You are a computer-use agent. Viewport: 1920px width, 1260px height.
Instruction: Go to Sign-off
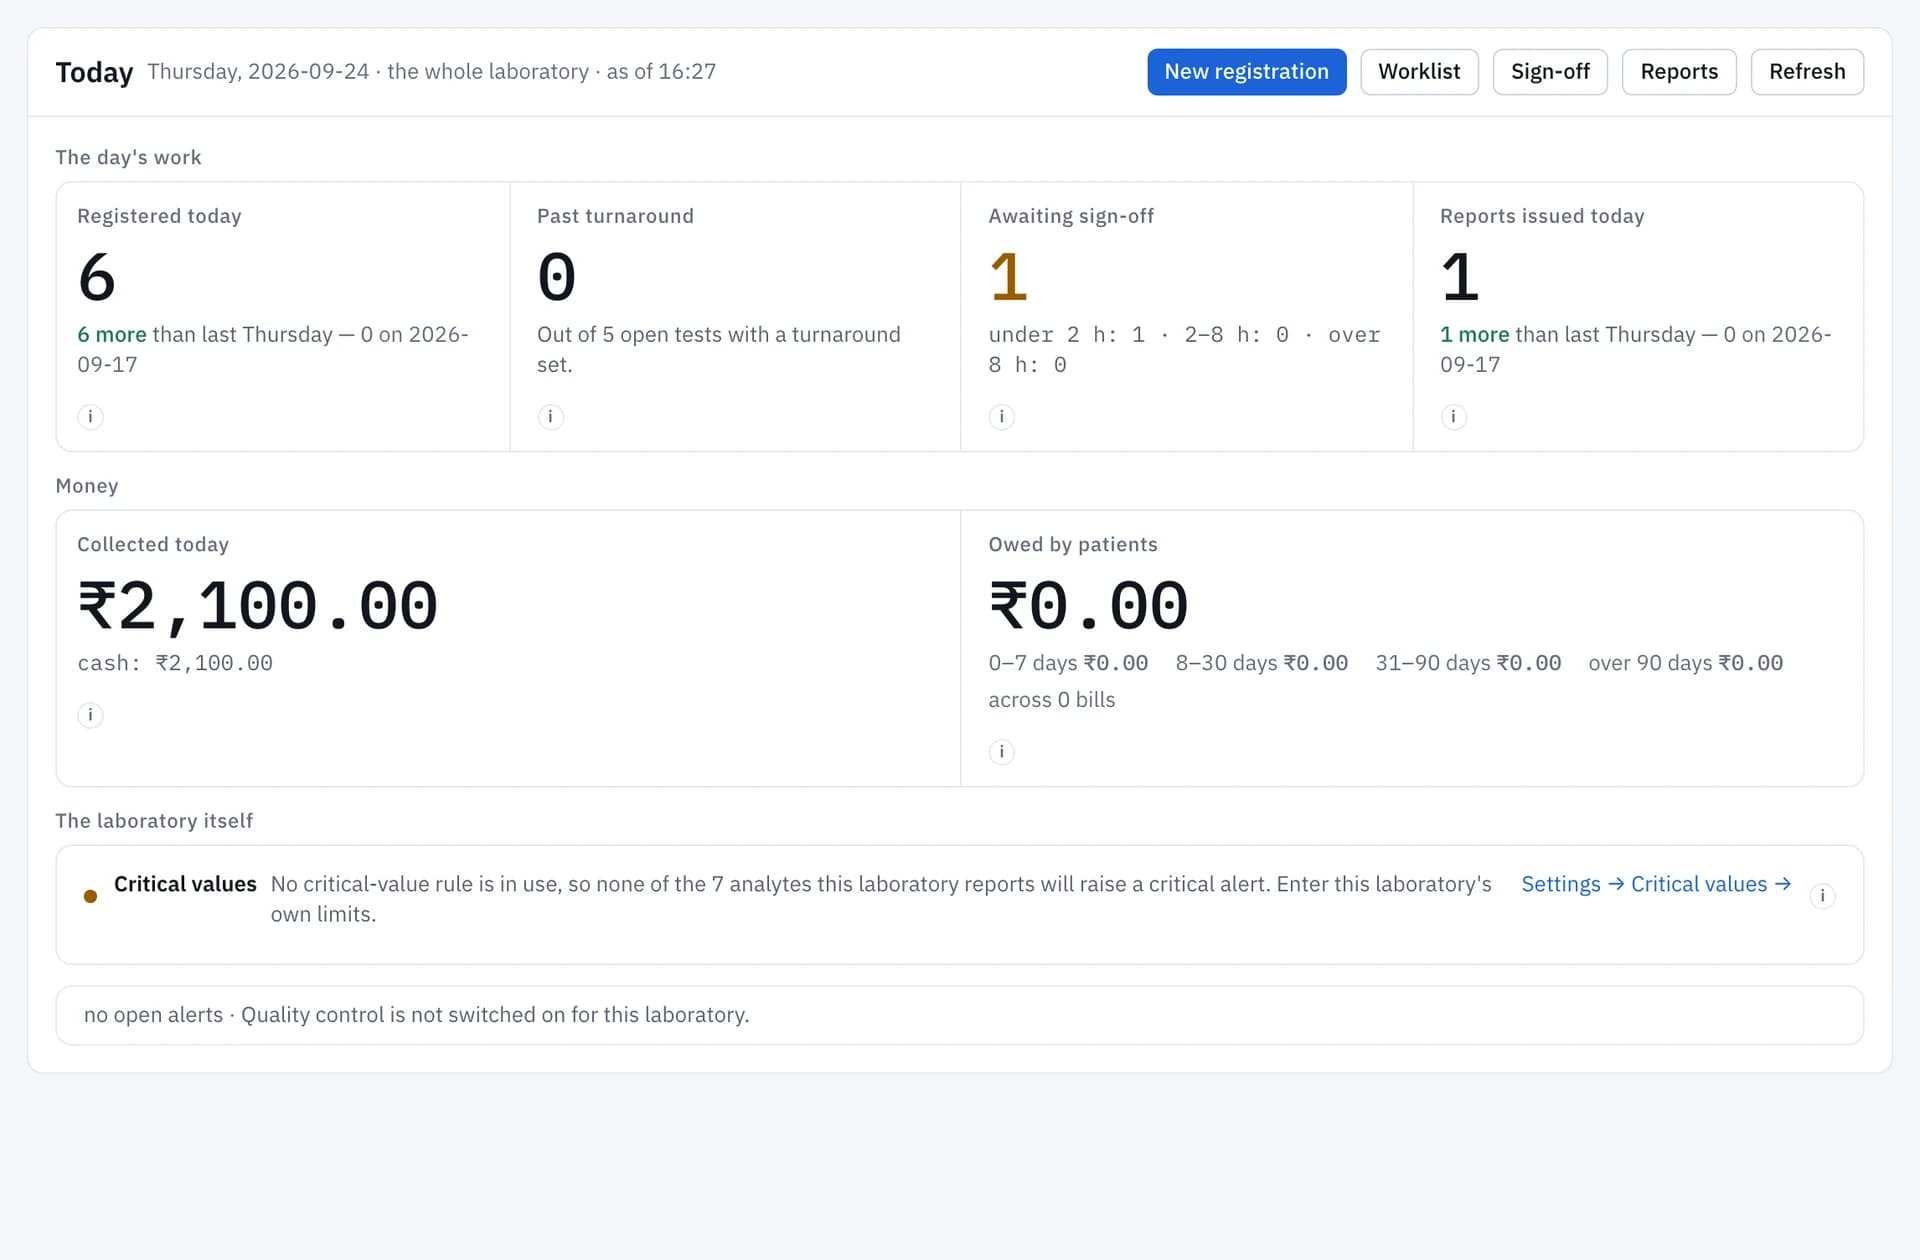pos(1550,72)
